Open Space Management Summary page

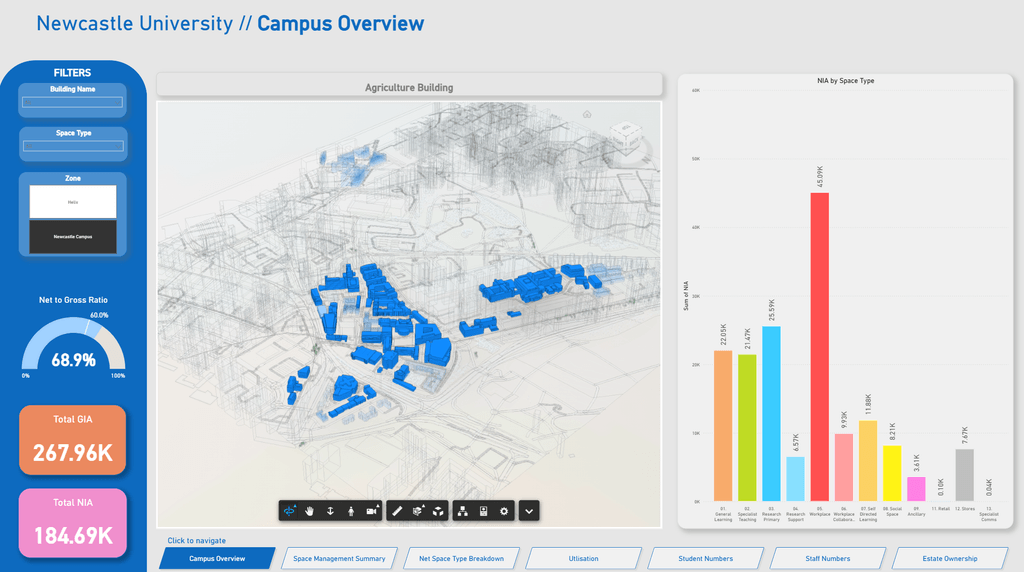pyautogui.click(x=339, y=558)
